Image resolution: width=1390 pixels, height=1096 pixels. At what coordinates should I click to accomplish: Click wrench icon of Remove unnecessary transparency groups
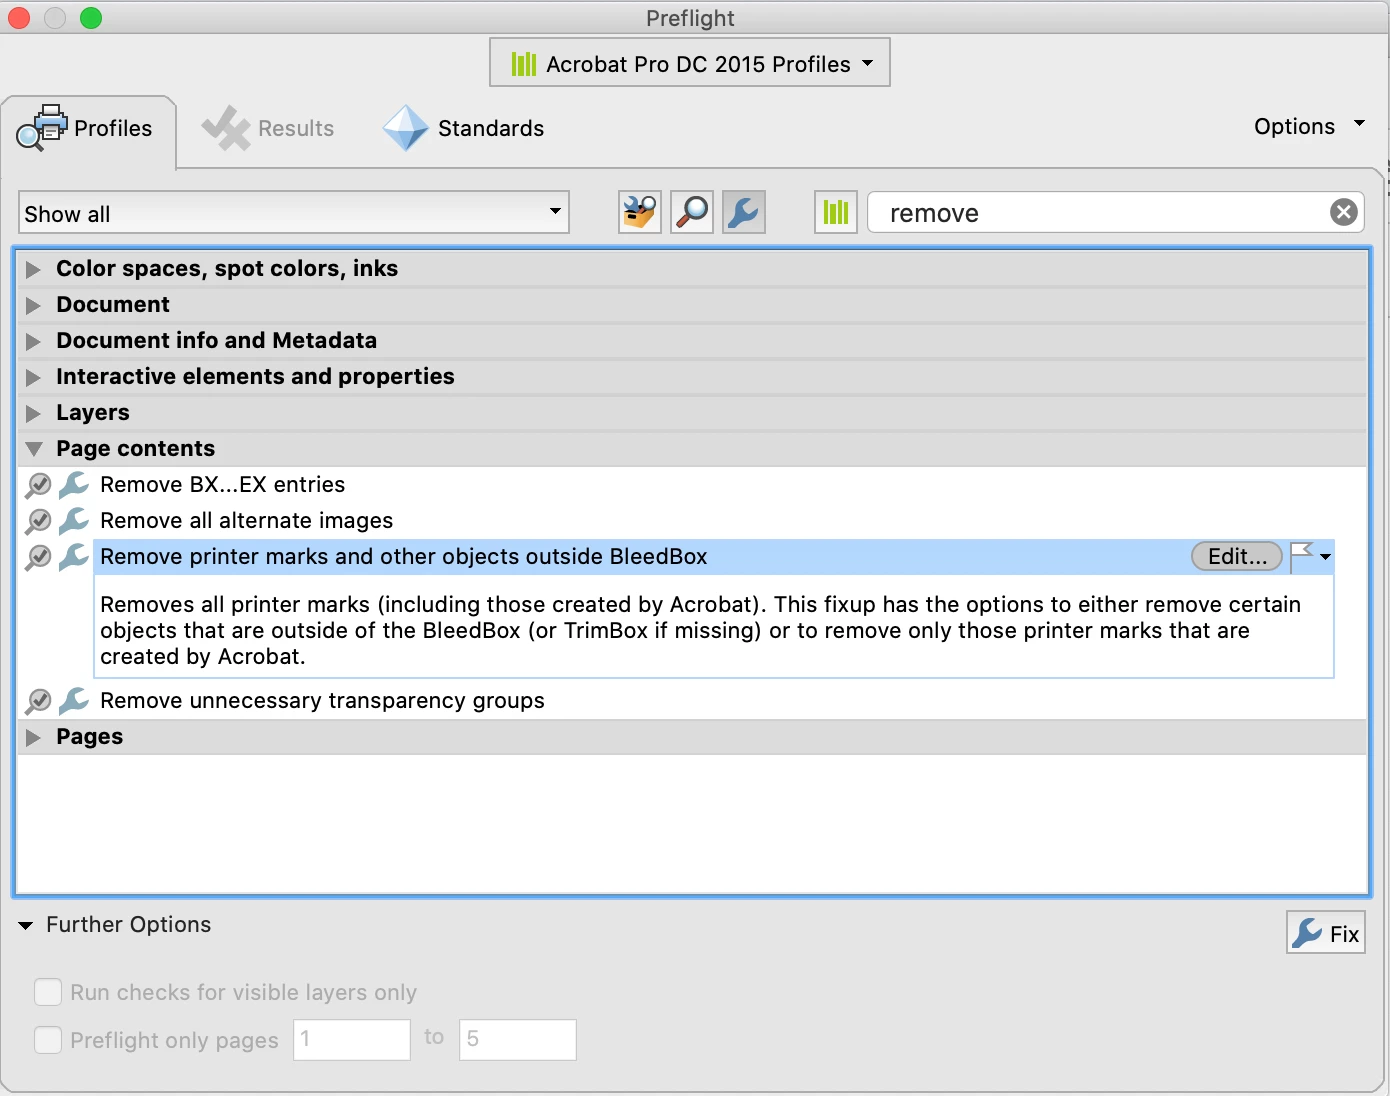tap(74, 701)
